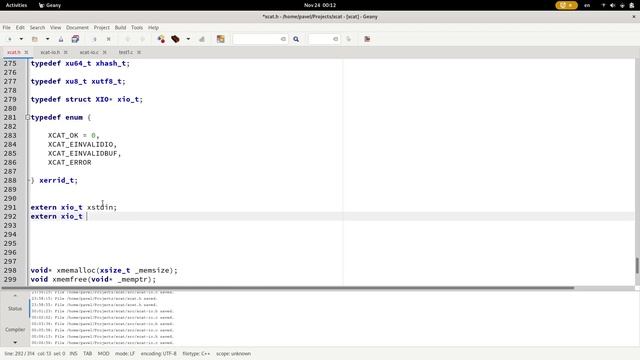Navigate forward with the toolbar arrow
The image size is (640, 360).
pyautogui.click(x=142, y=39)
